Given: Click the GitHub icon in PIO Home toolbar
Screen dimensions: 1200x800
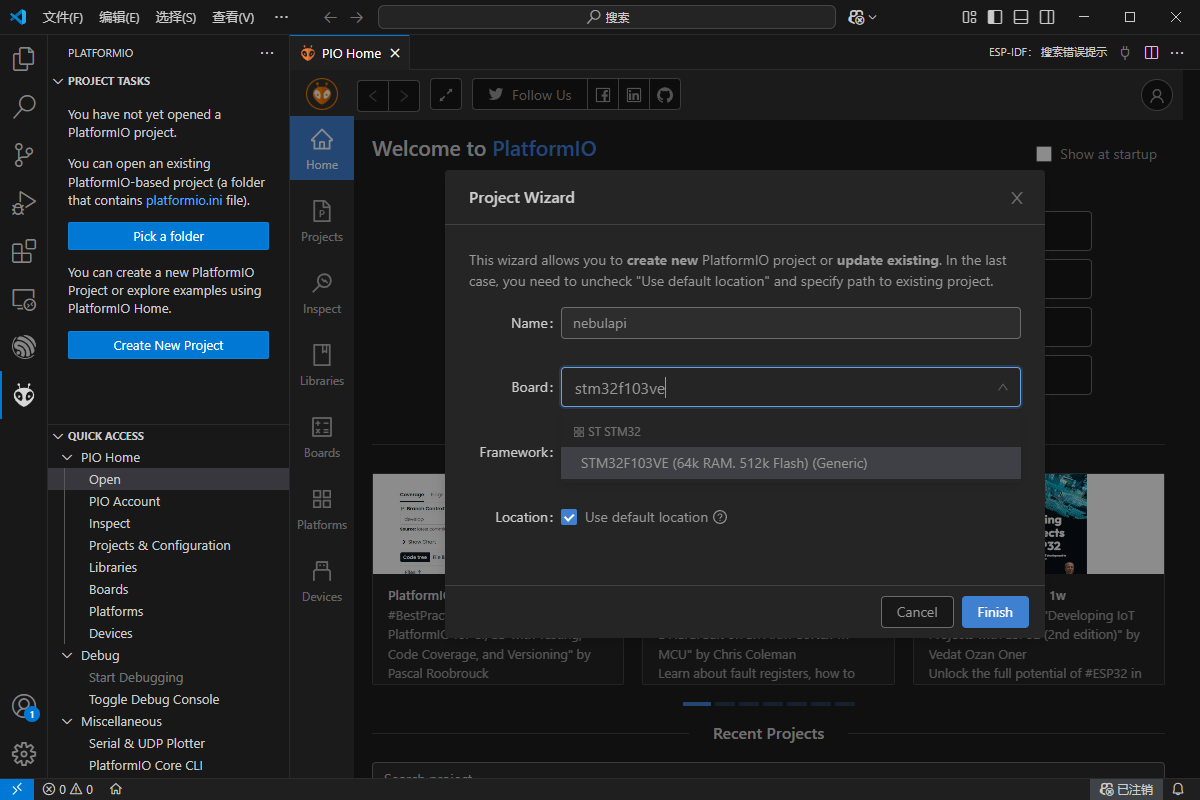Looking at the screenshot, I should pos(665,95).
